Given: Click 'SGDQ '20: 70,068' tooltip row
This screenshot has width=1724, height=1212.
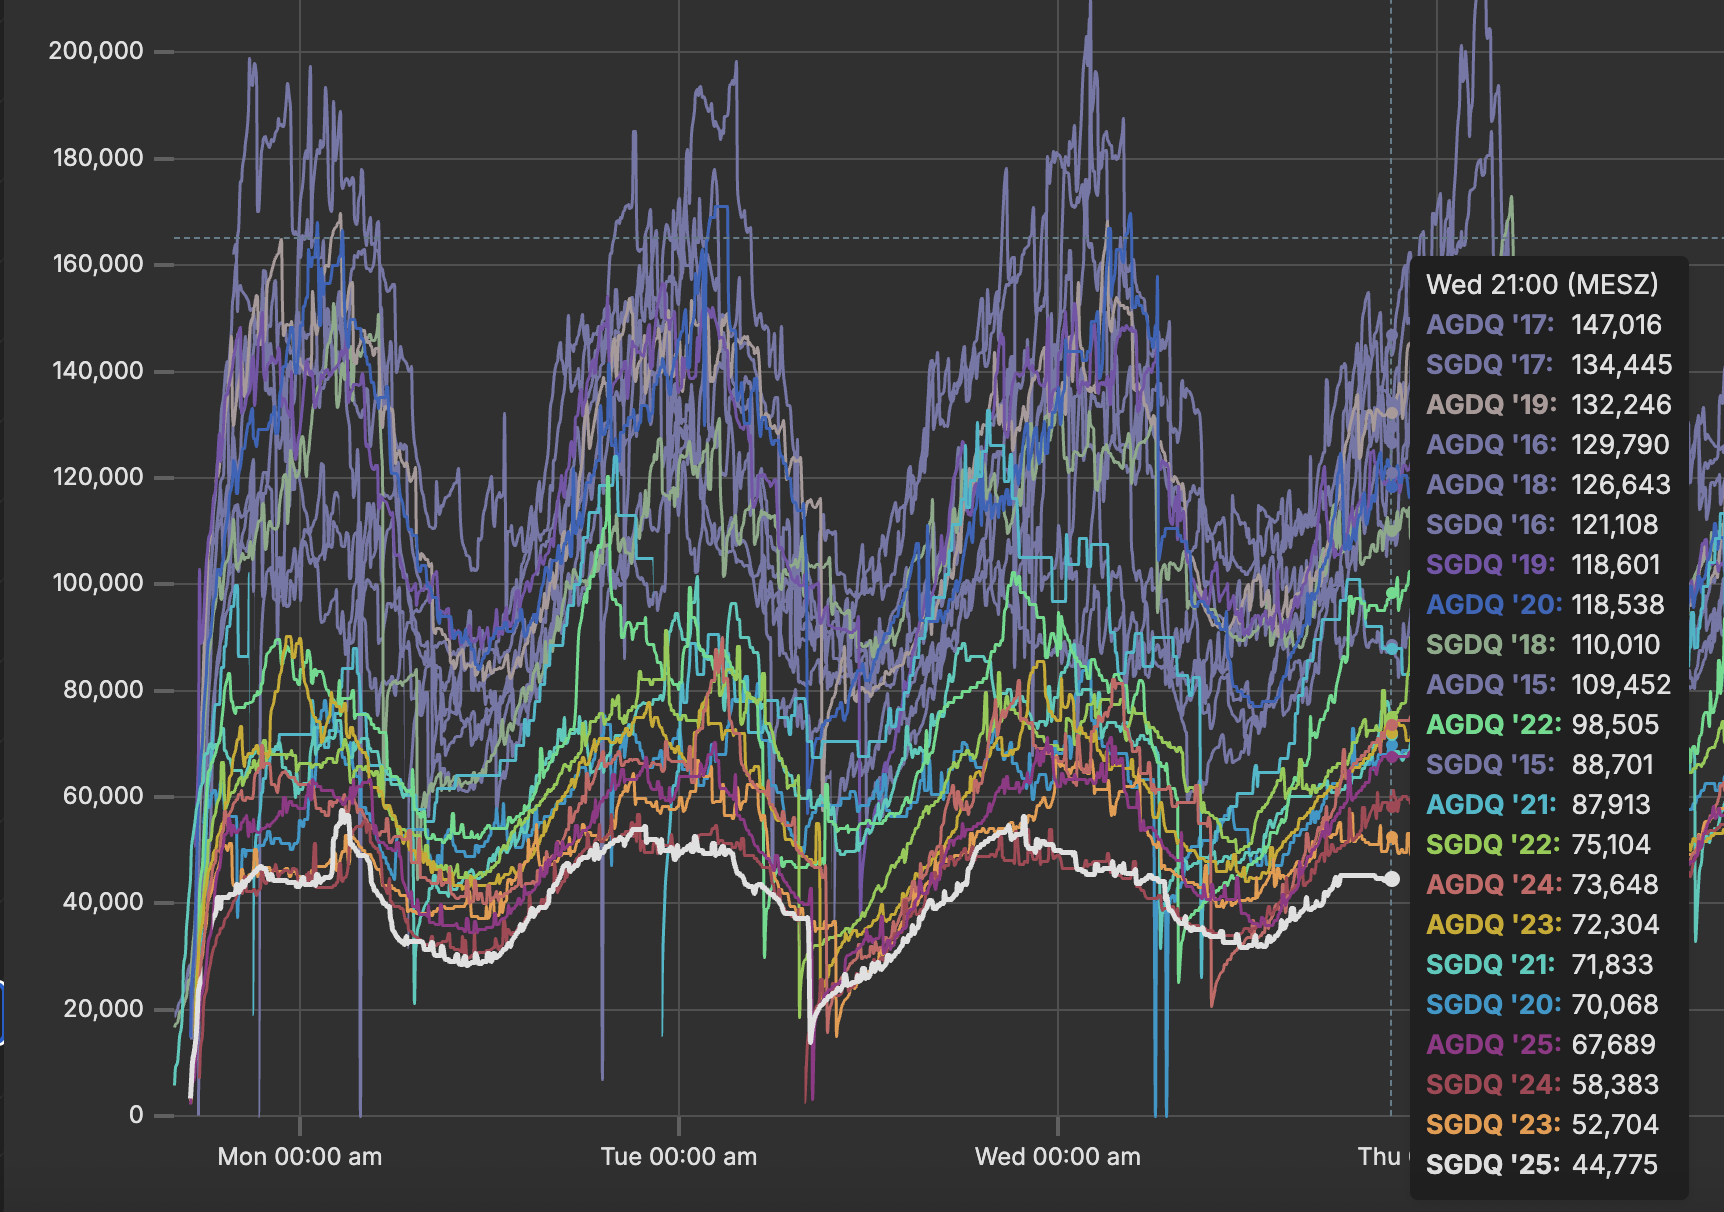Looking at the screenshot, I should (x=1543, y=1005).
